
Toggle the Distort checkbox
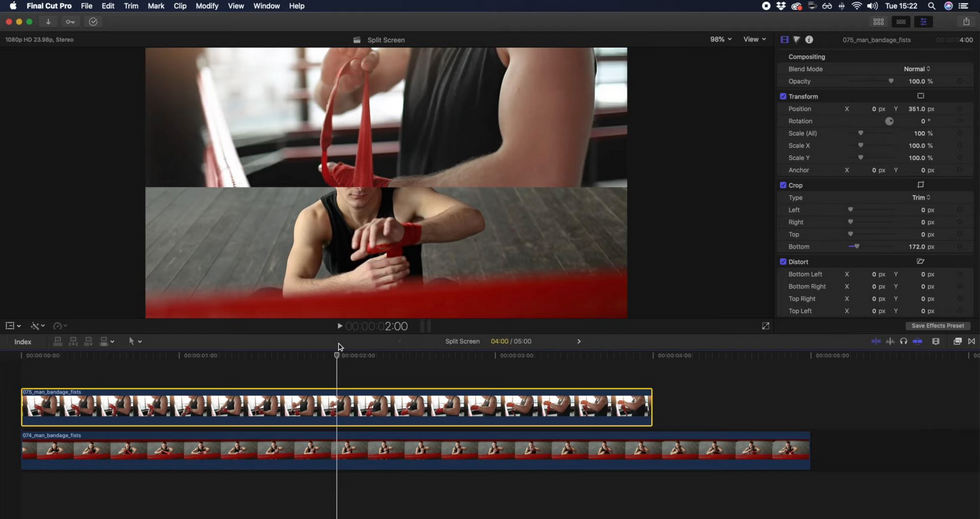click(x=783, y=262)
